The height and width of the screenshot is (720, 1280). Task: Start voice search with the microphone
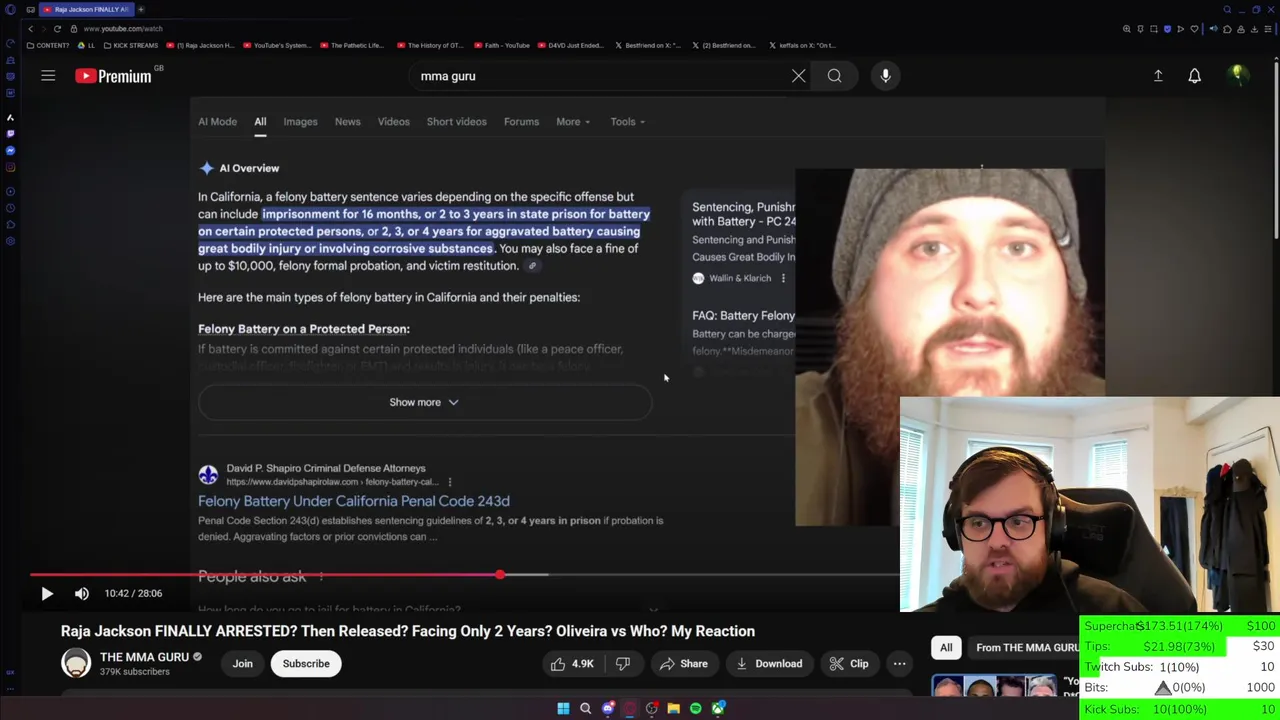pyautogui.click(x=885, y=76)
